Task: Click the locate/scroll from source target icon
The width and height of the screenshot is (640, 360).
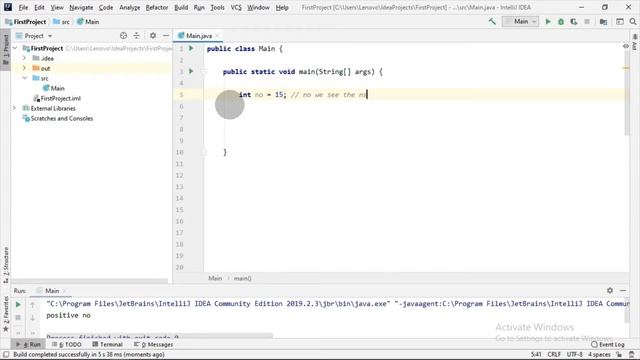Action: [123, 36]
